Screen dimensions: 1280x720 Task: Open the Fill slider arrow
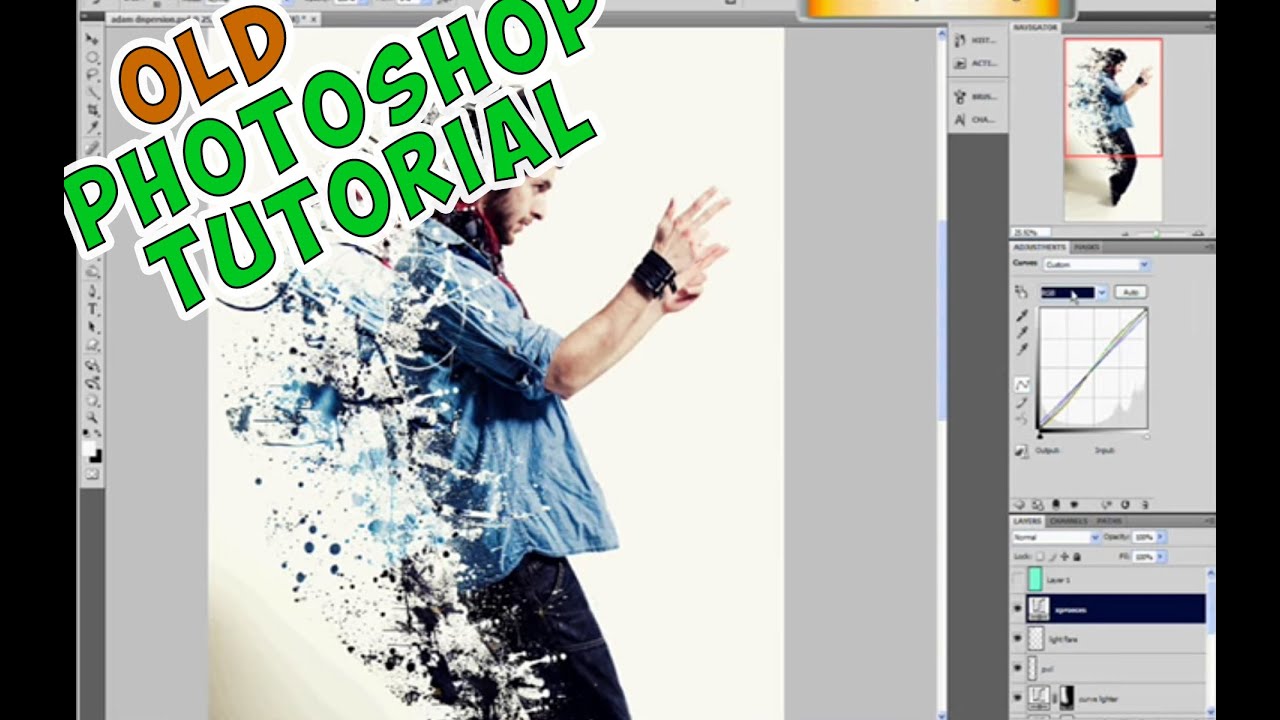(x=1161, y=557)
